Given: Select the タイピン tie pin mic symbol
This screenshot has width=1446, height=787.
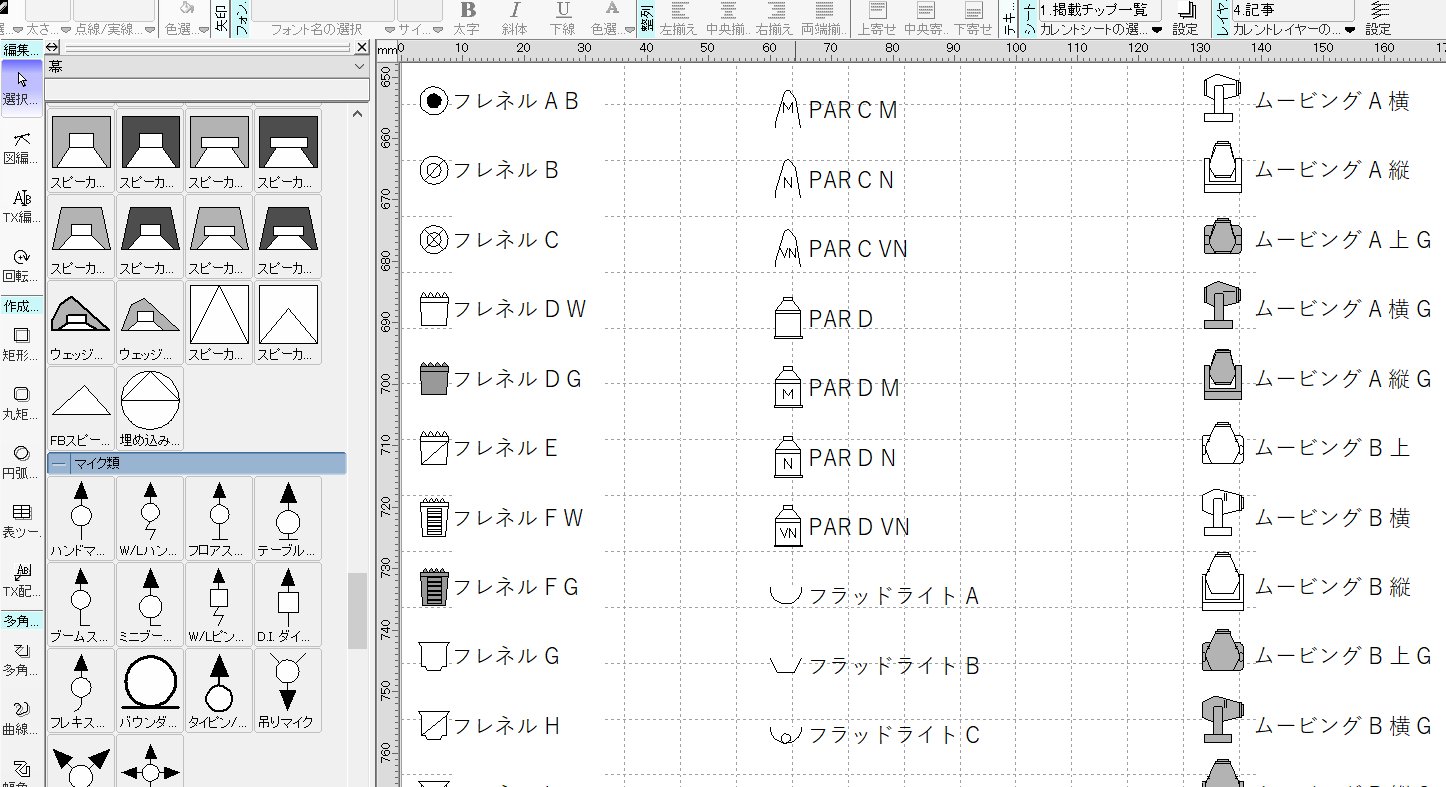Looking at the screenshot, I should (x=219, y=690).
